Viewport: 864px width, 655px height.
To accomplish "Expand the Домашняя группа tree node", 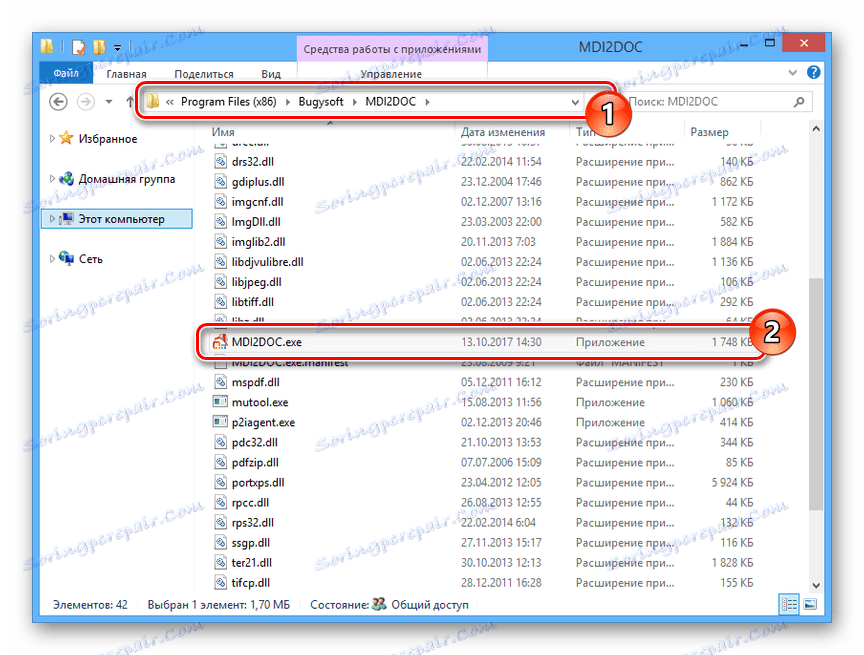I will tap(52, 178).
